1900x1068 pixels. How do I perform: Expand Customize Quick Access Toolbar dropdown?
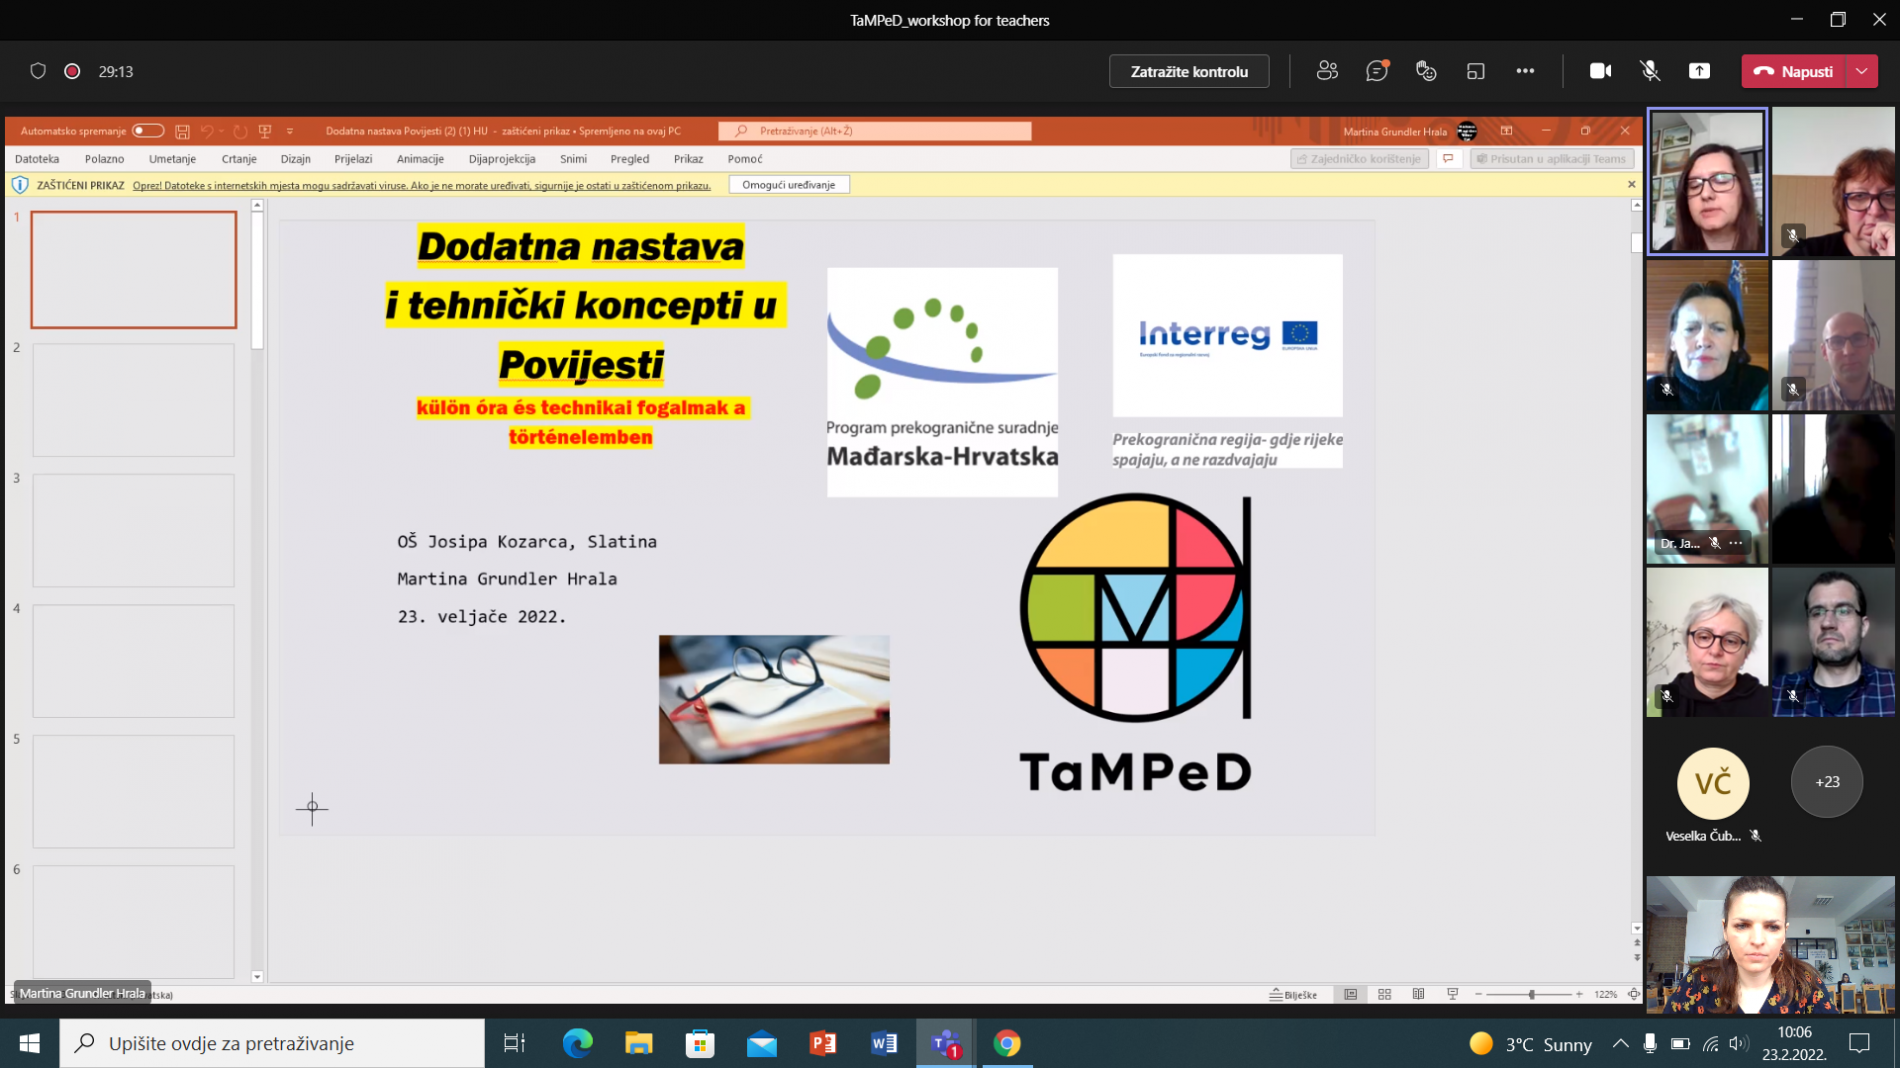(x=290, y=131)
